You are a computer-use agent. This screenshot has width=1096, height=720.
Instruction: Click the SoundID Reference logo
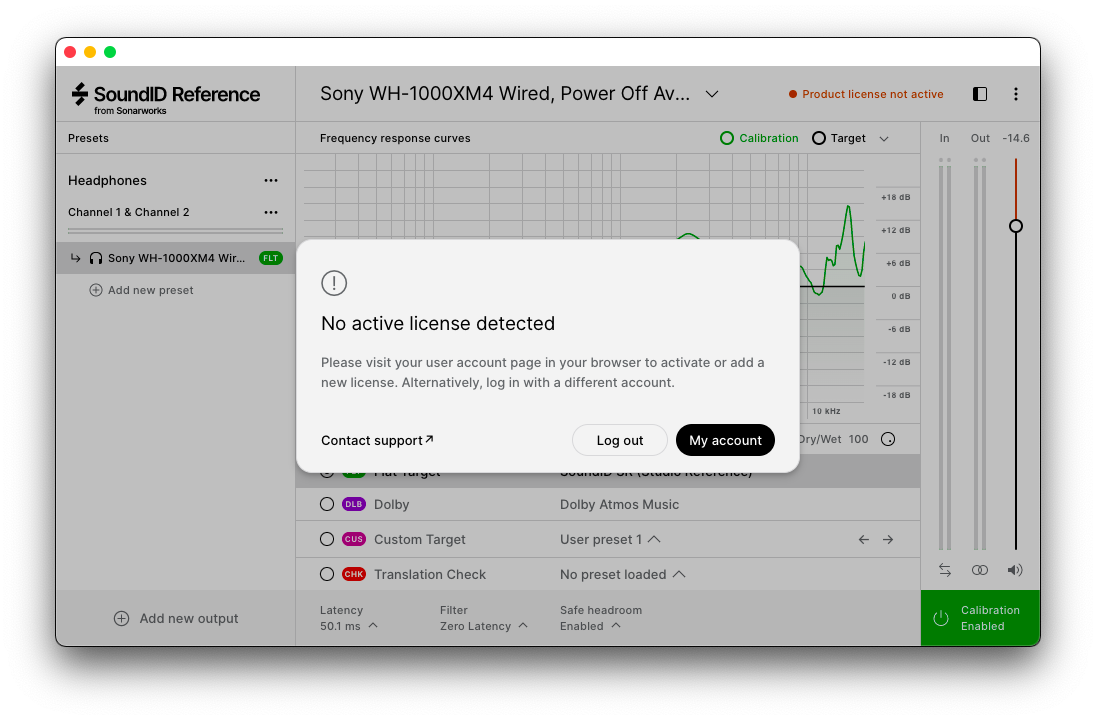[166, 98]
